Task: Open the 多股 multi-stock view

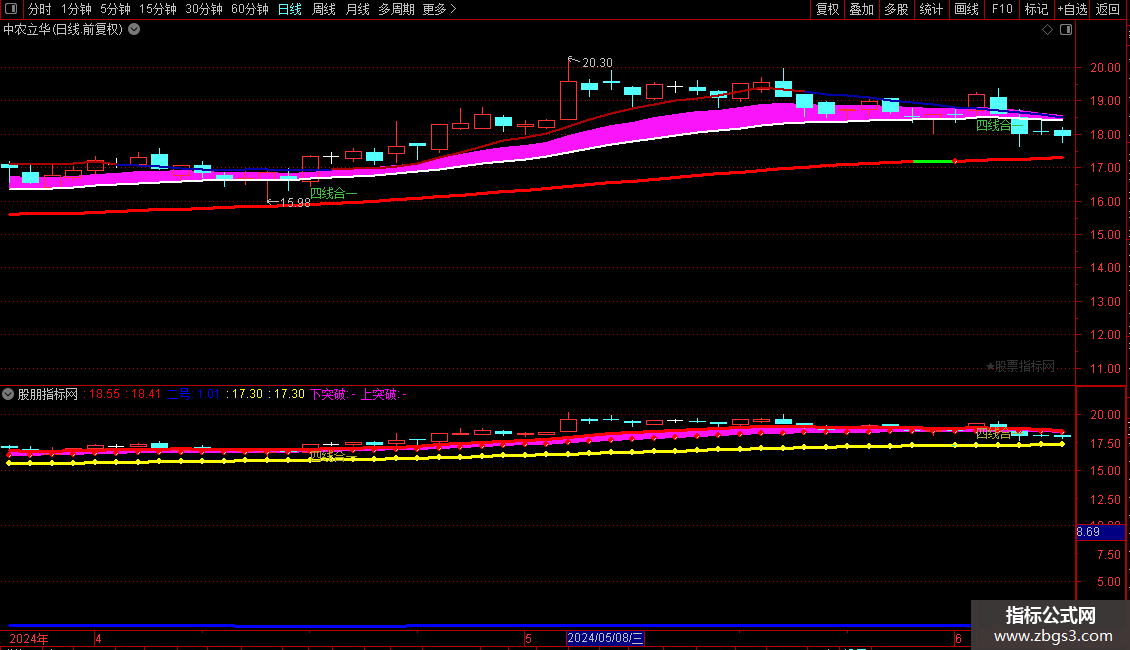Action: pyautogui.click(x=896, y=9)
